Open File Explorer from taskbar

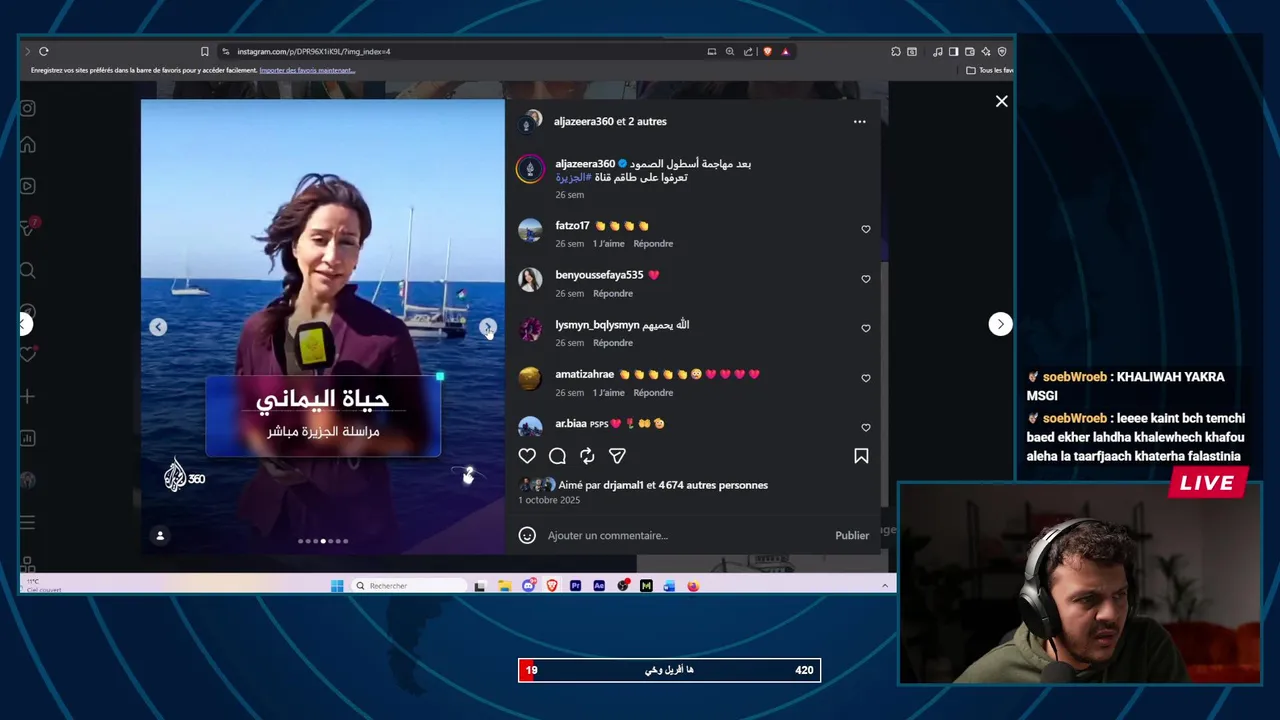tap(505, 586)
